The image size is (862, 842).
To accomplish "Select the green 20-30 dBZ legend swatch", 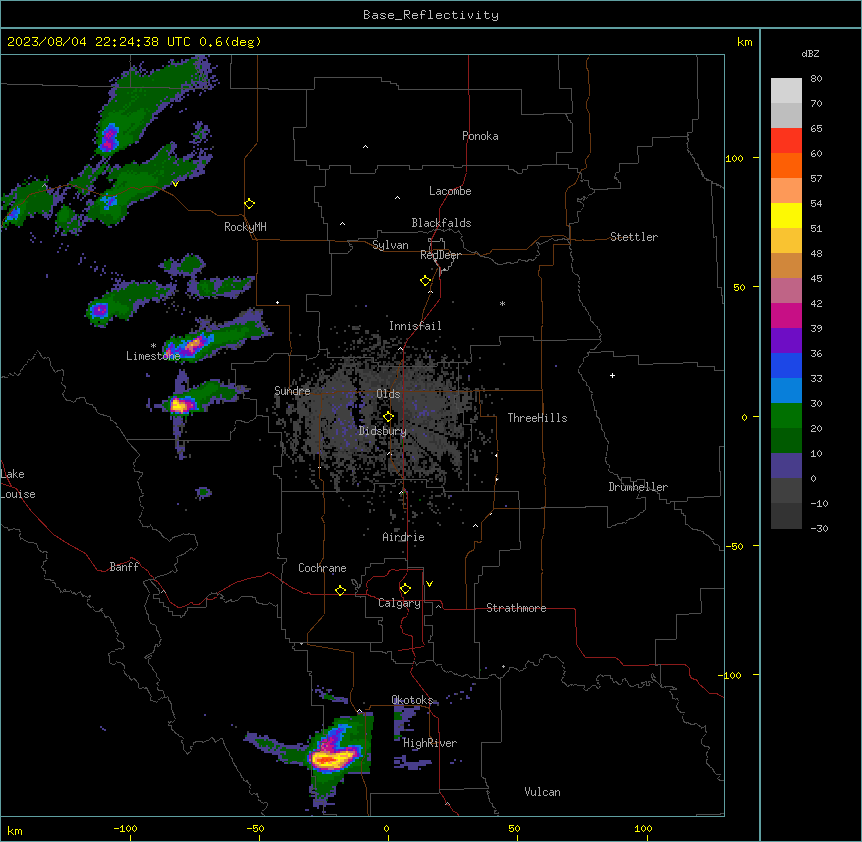I will point(786,416).
